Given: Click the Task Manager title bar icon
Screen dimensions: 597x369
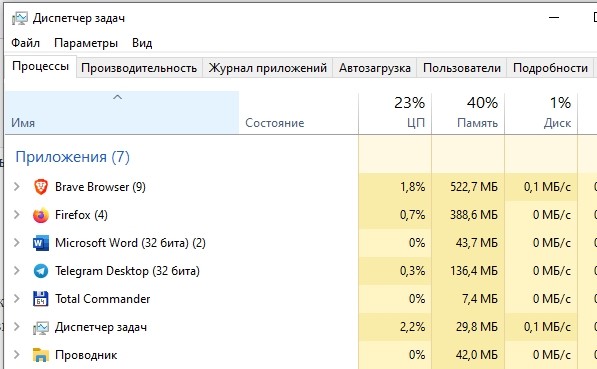Looking at the screenshot, I should point(20,18).
